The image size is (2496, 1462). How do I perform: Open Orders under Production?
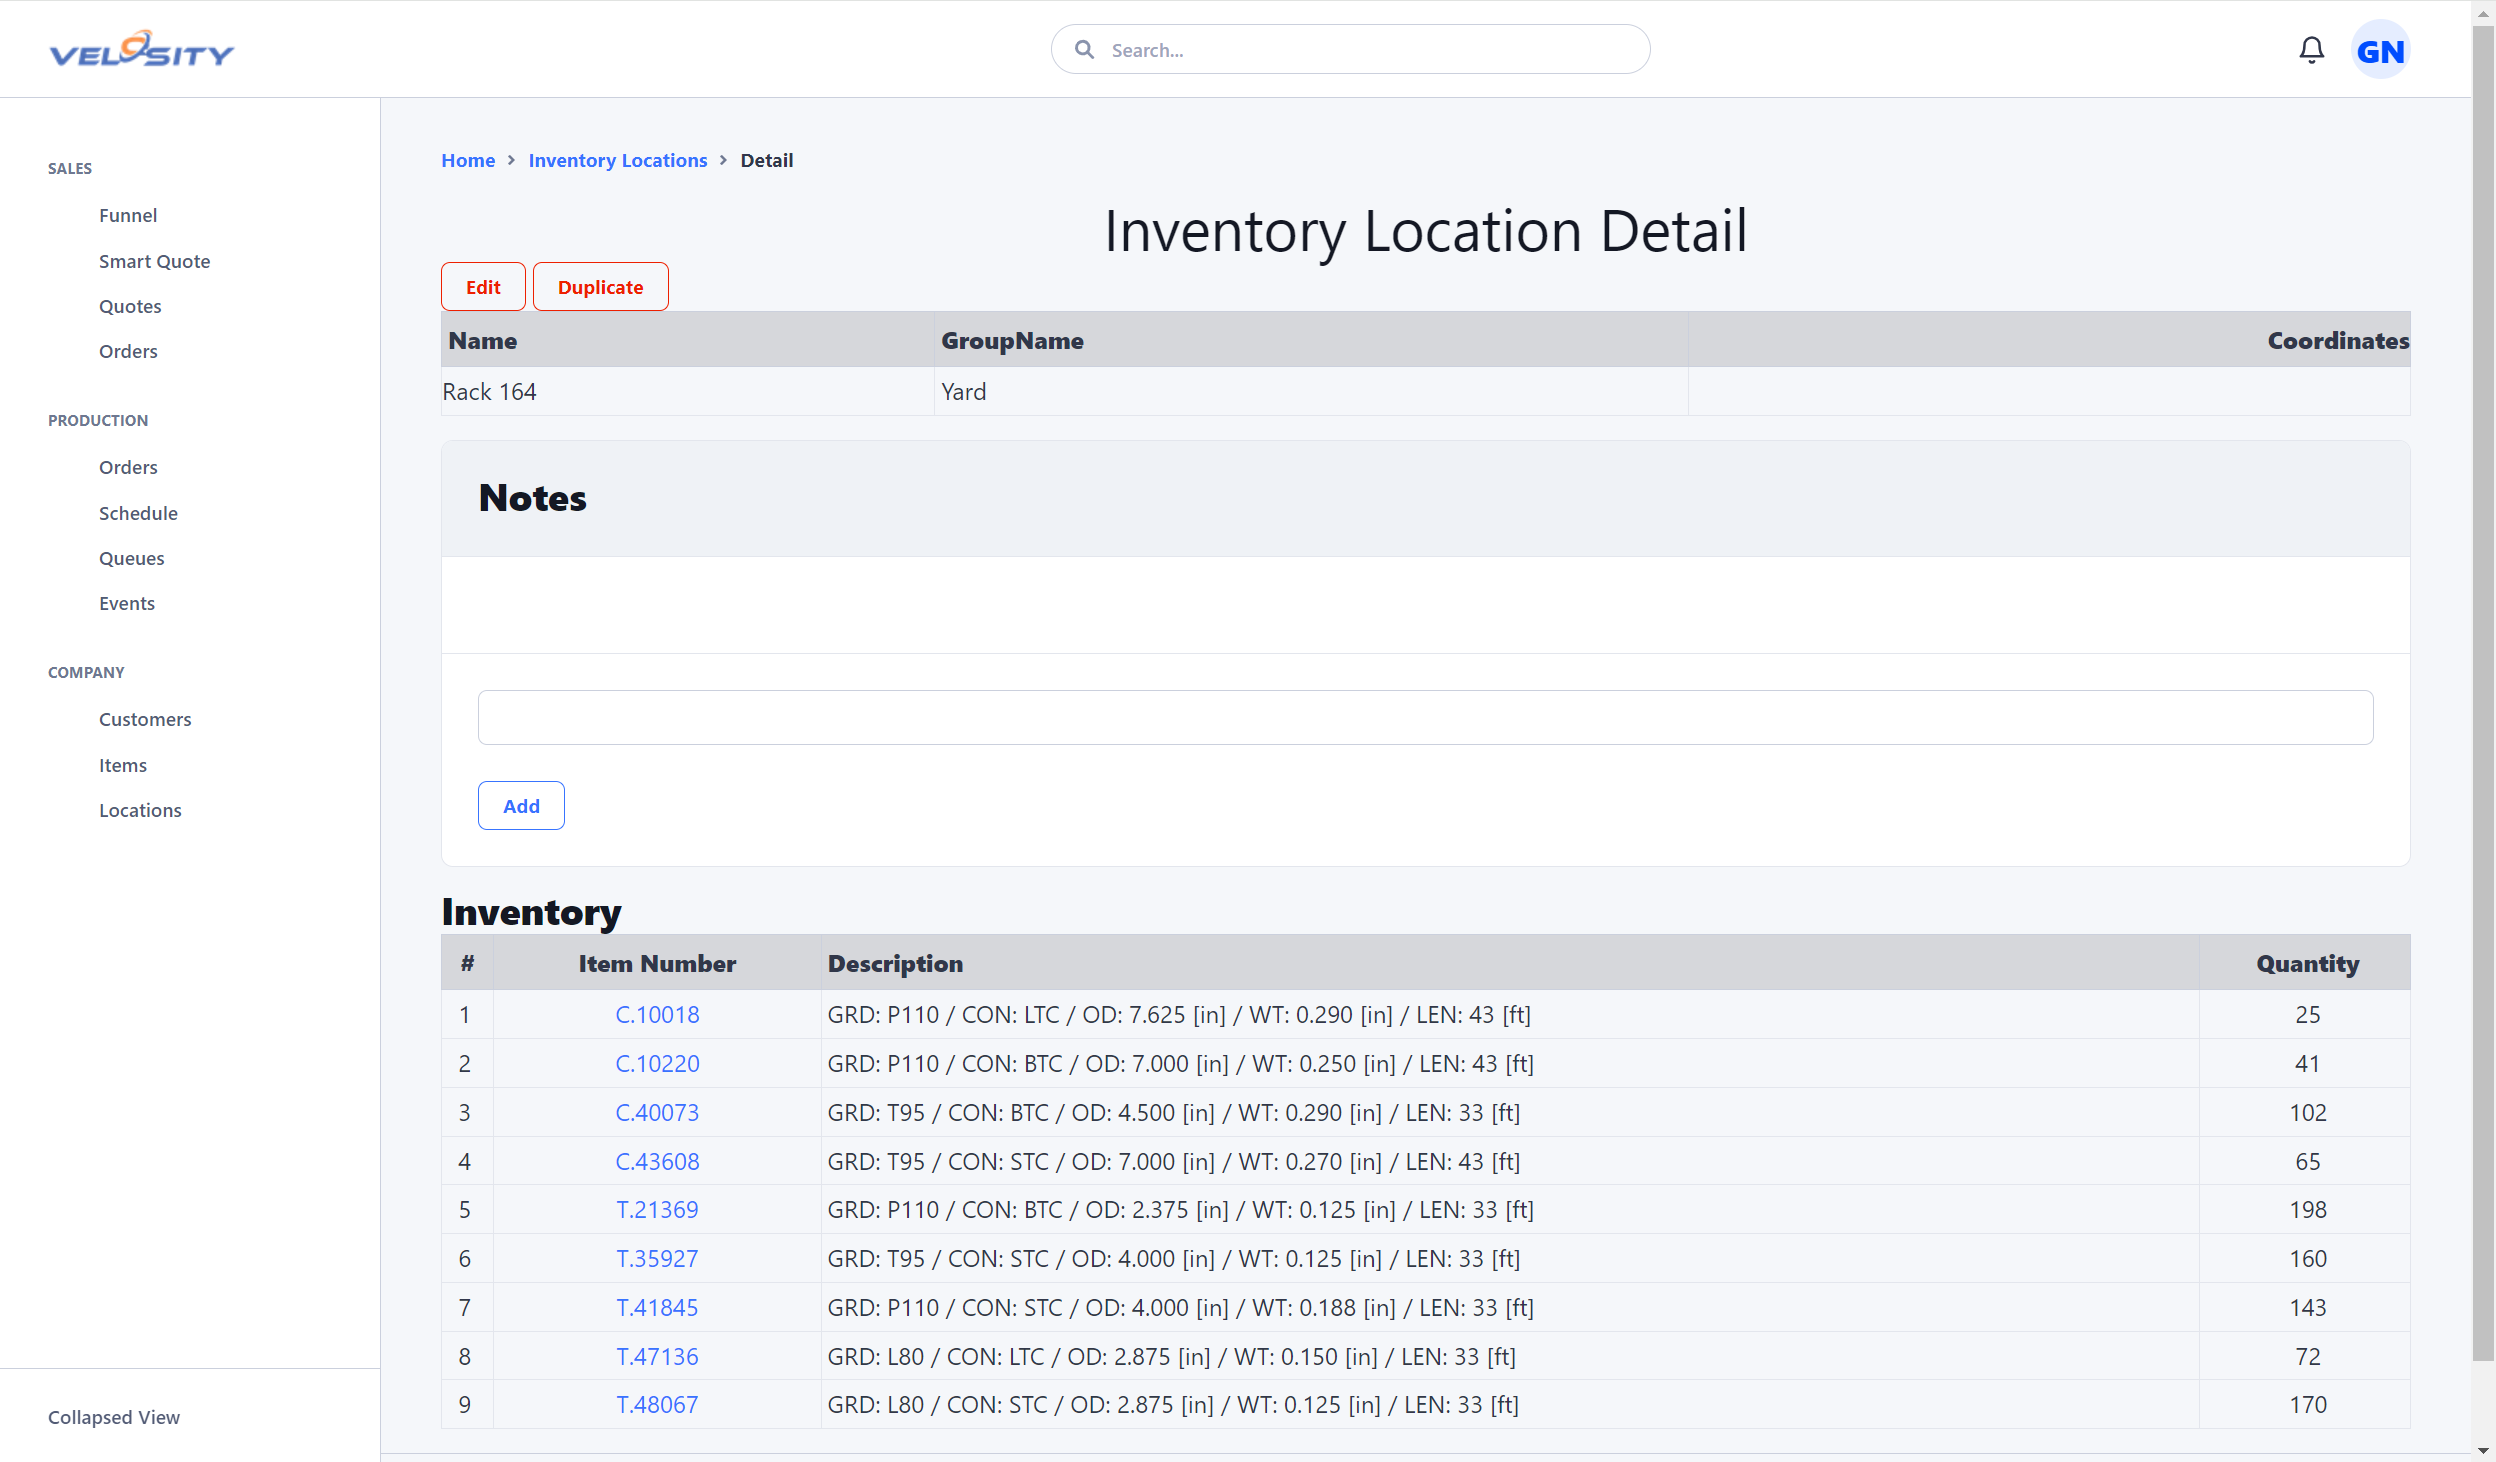point(128,467)
